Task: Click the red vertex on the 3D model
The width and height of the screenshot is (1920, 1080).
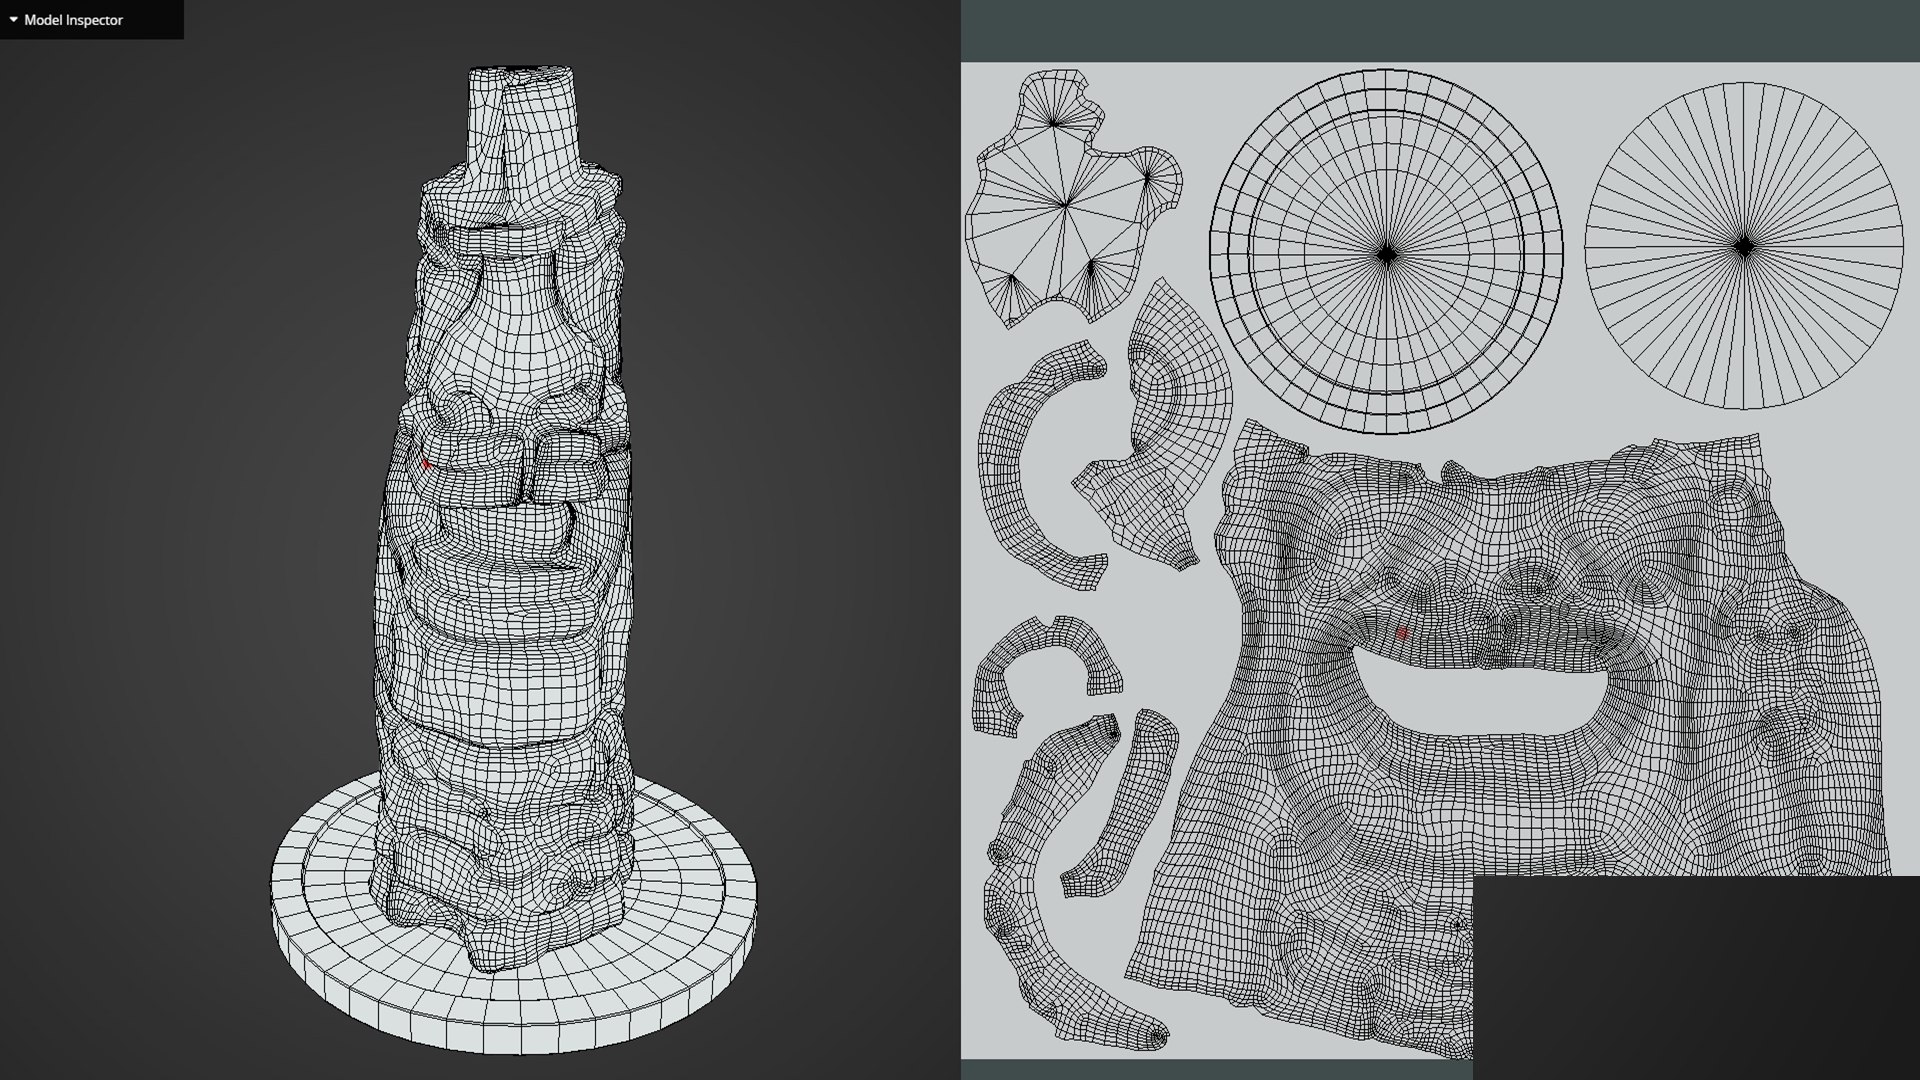Action: pos(426,464)
